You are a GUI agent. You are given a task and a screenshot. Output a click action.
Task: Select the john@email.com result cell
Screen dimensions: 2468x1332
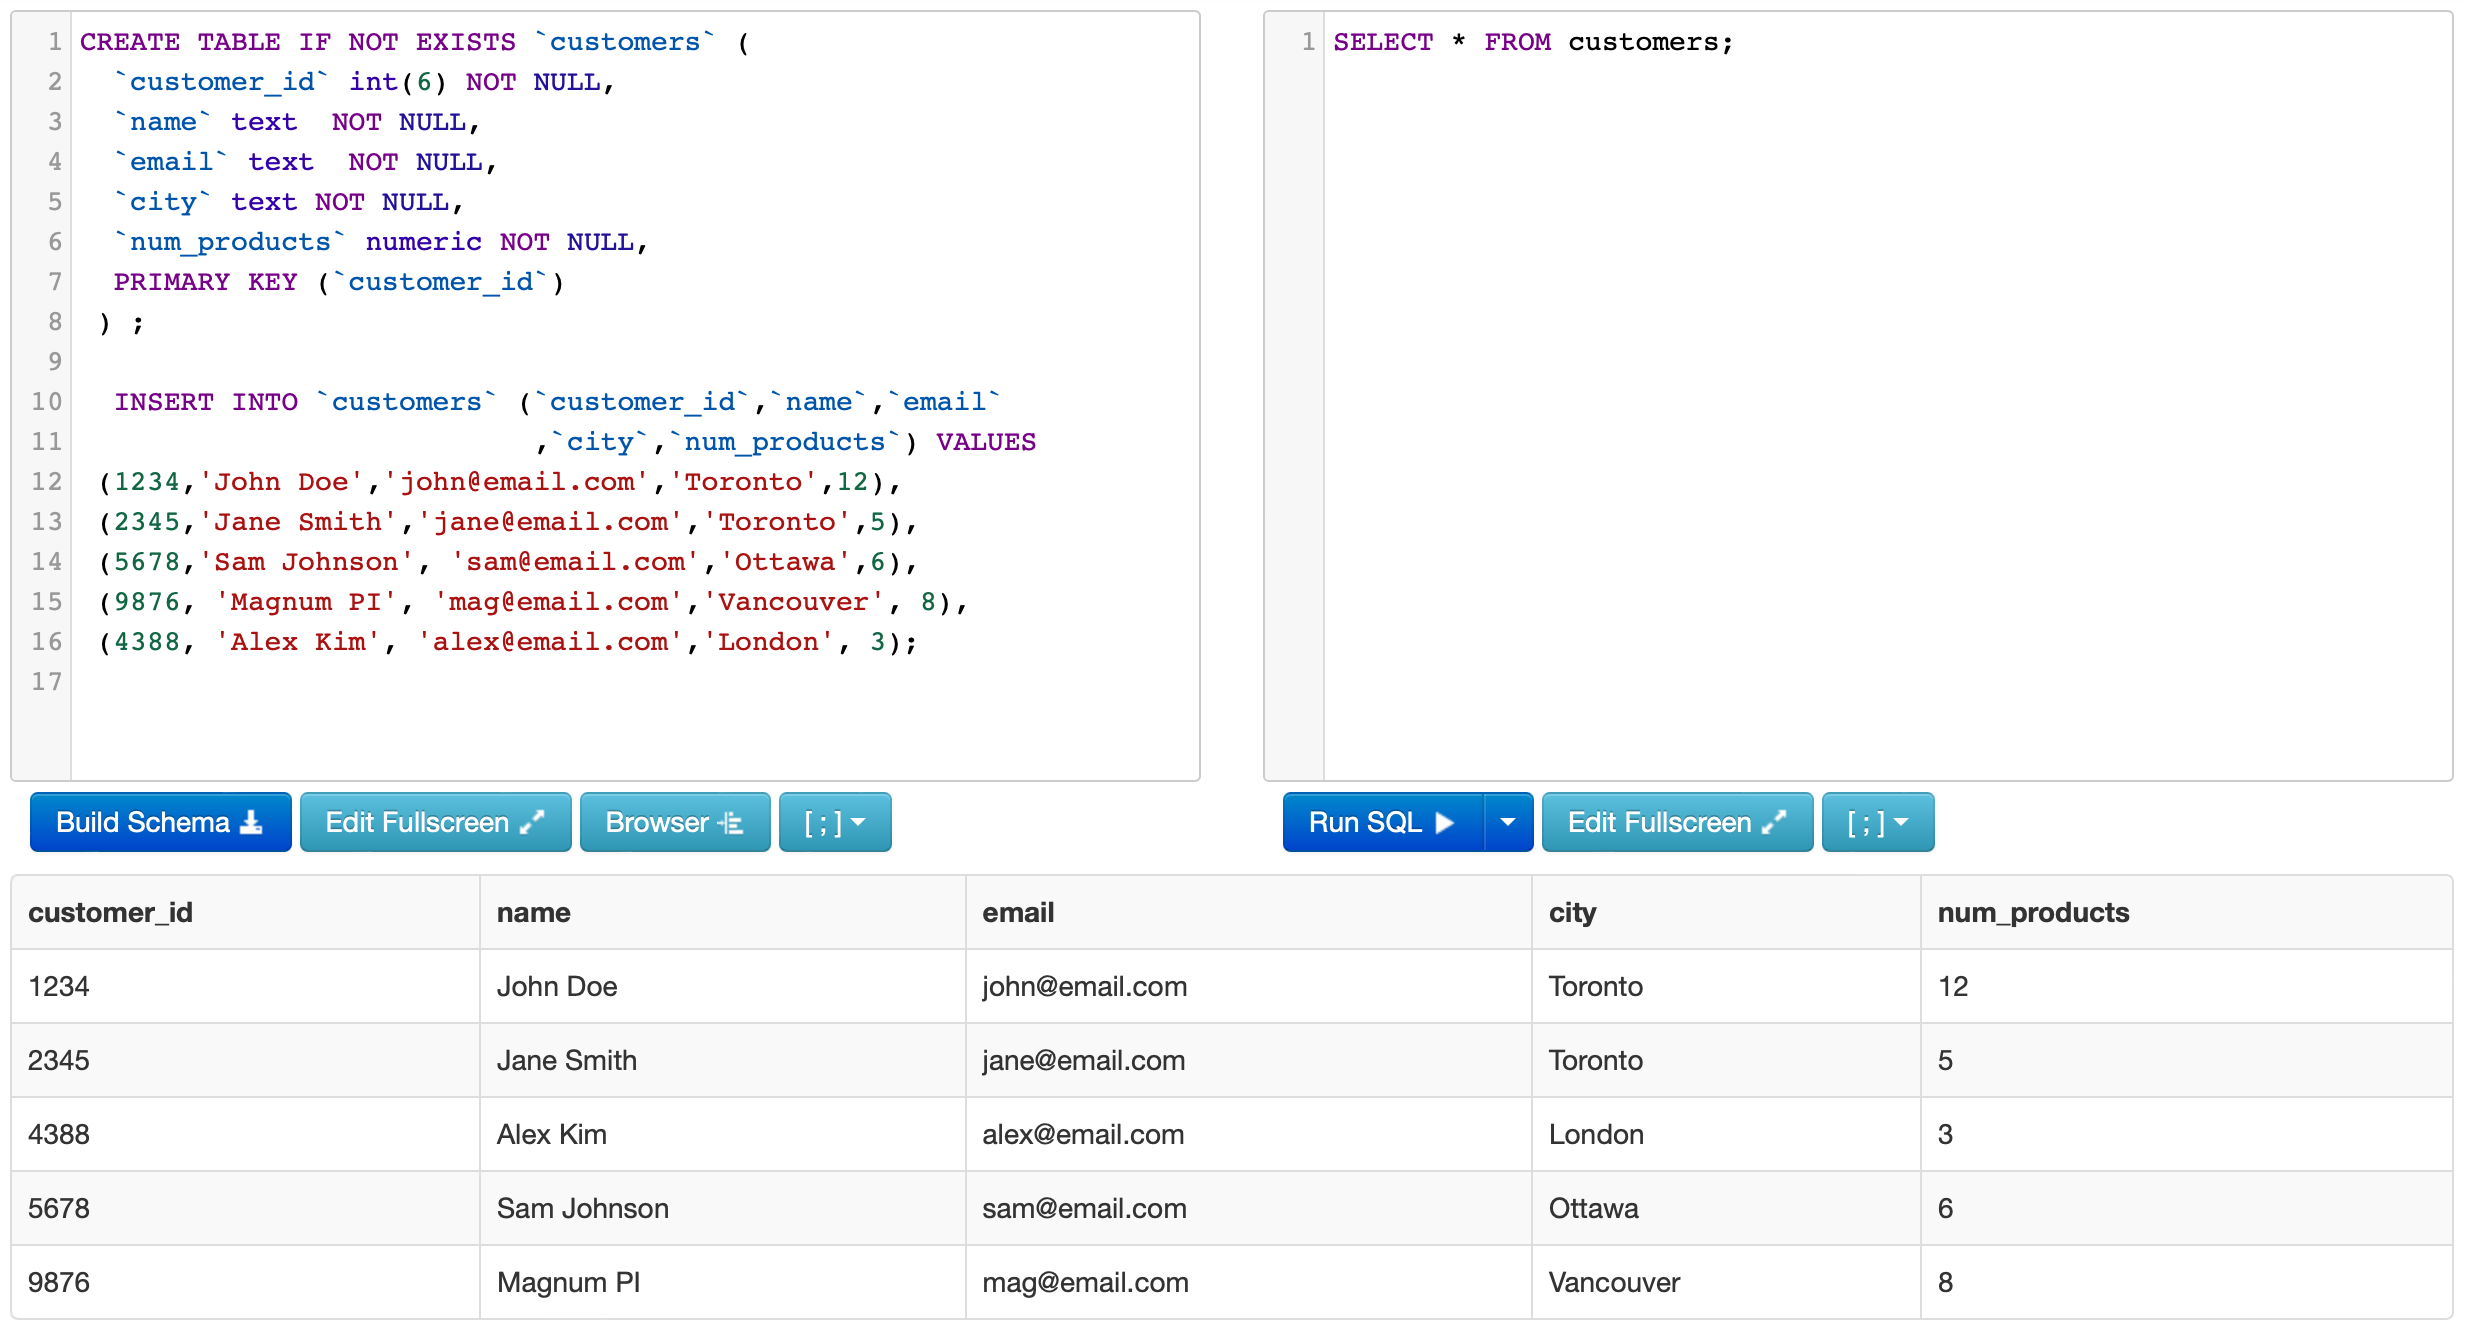pos(1084,986)
